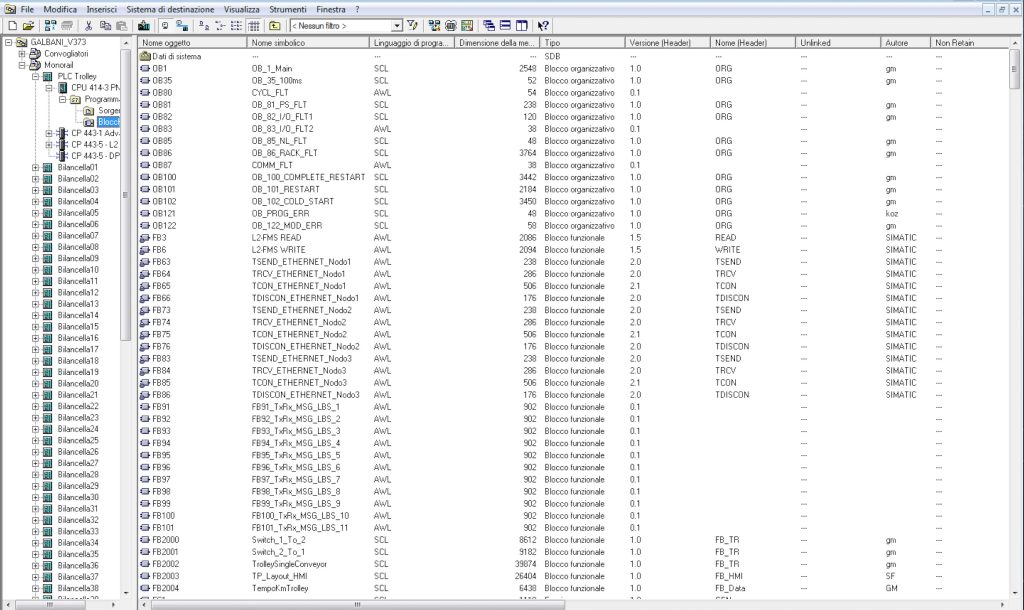This screenshot has height=610, width=1024.
Task: Click the Paste icon in the toolbar
Action: click(x=121, y=25)
